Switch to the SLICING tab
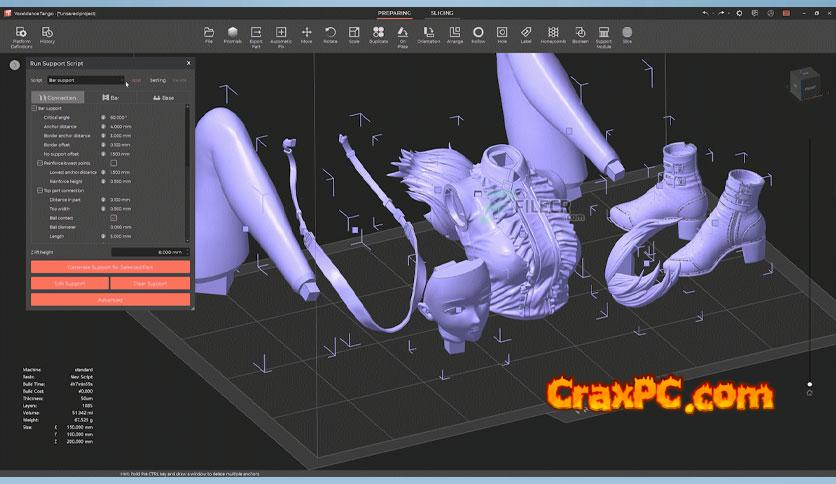 [x=442, y=13]
